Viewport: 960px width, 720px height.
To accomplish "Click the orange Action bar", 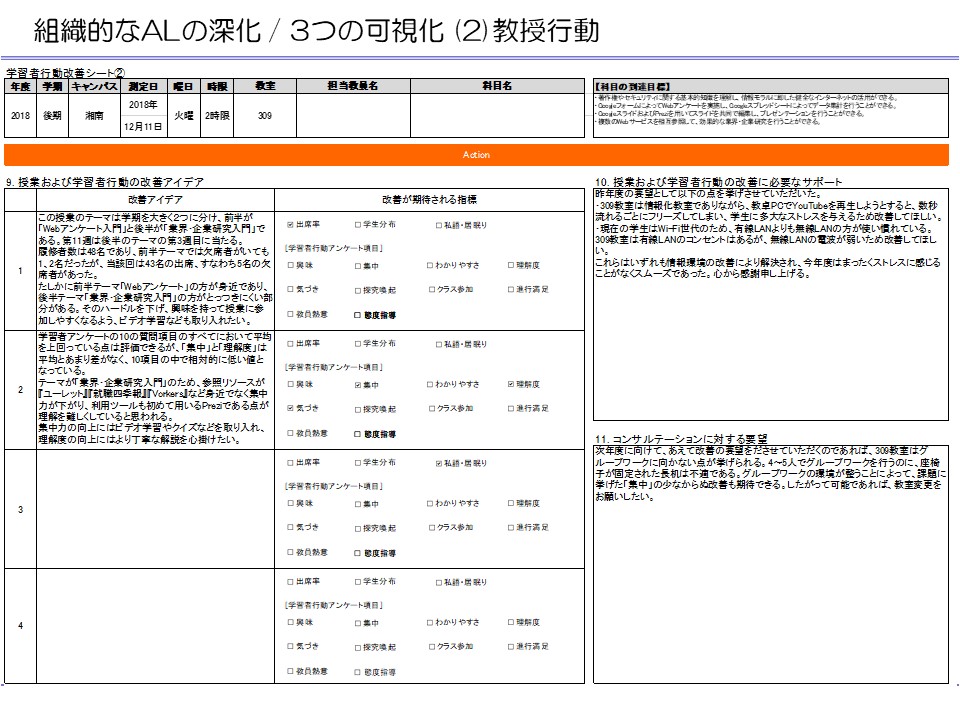I will click(x=476, y=155).
